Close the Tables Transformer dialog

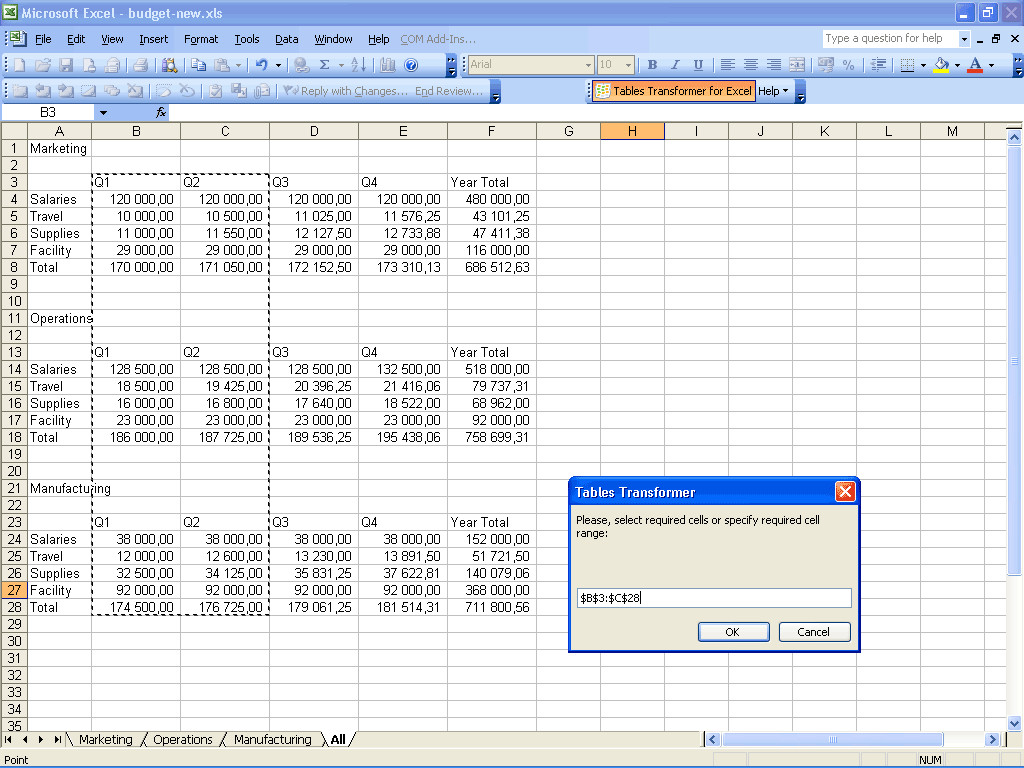tap(845, 492)
